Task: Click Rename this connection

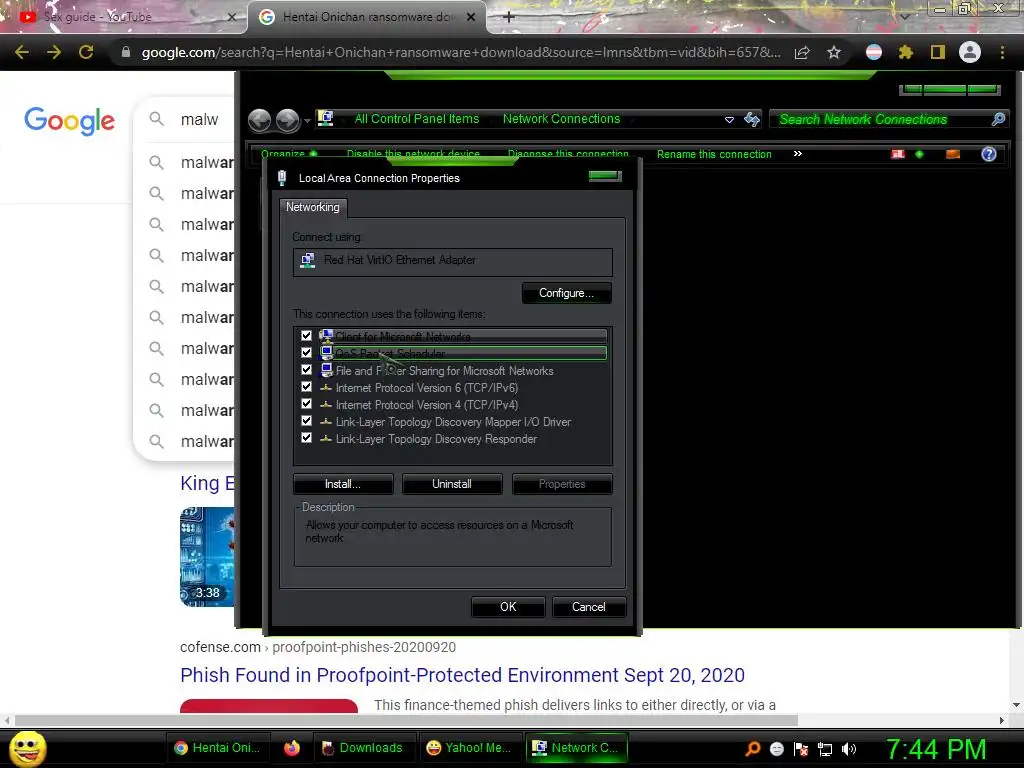Action: tap(714, 154)
